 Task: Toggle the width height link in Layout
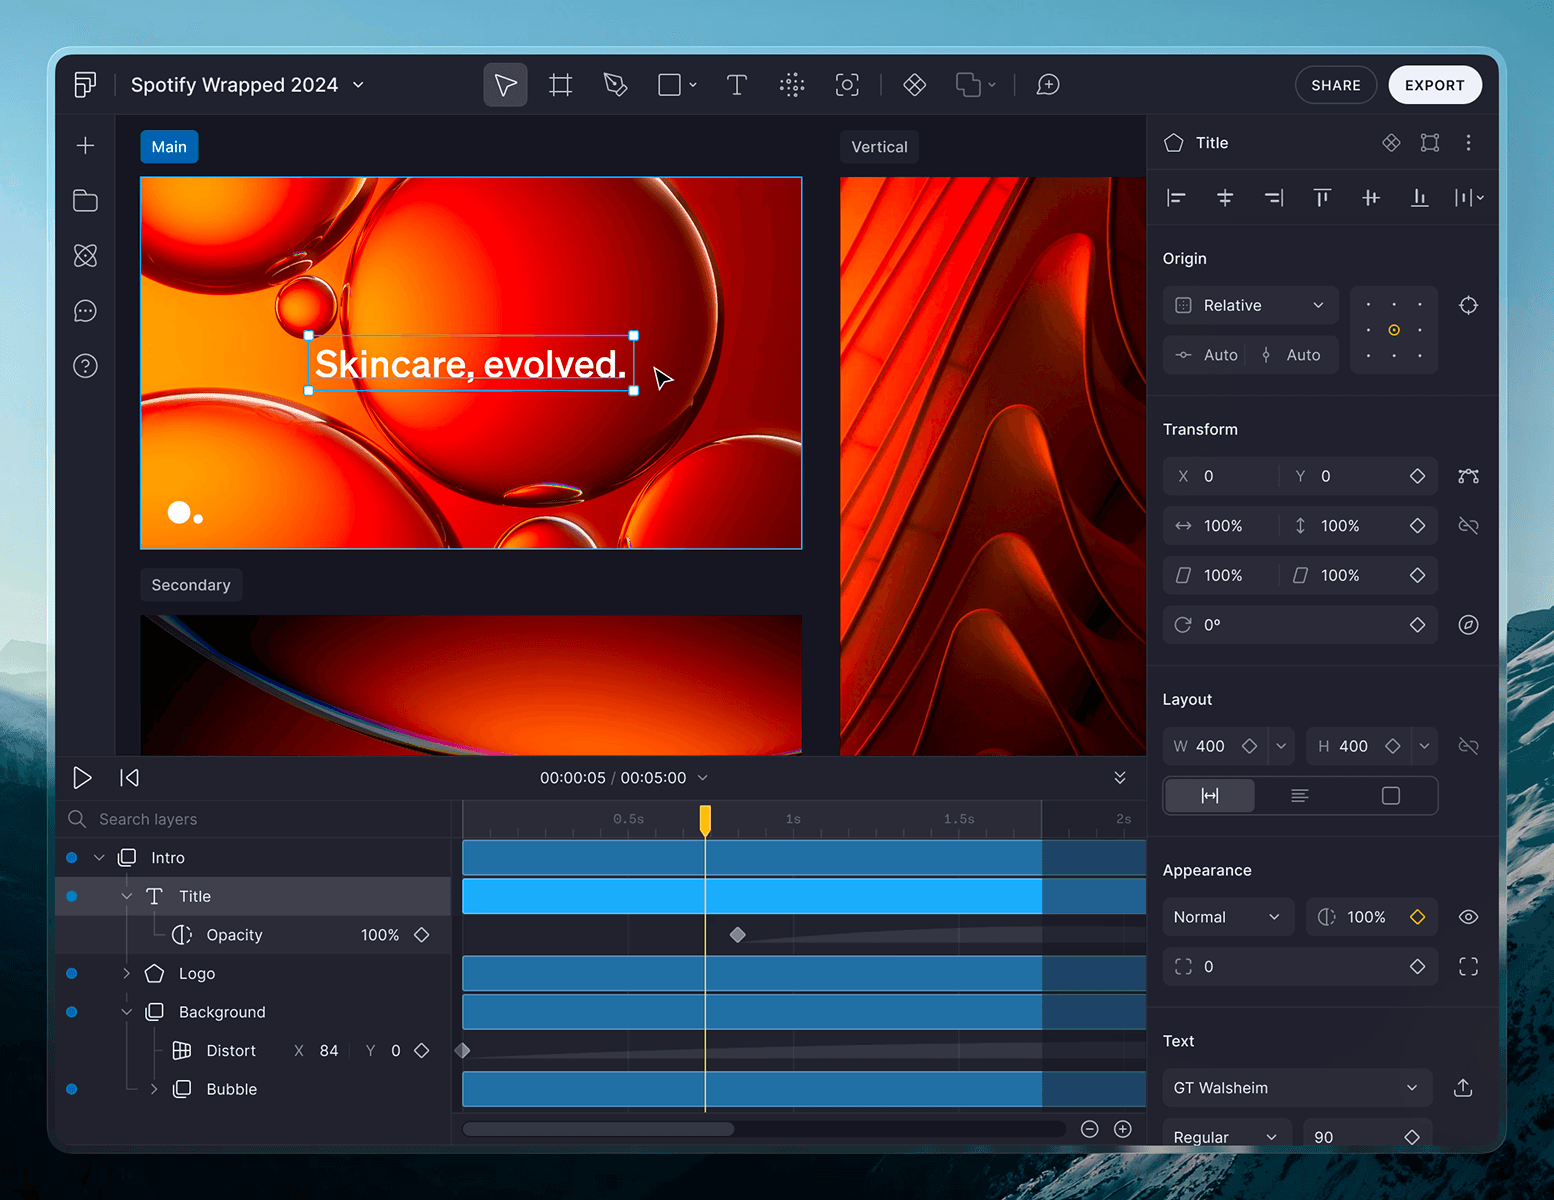pyautogui.click(x=1468, y=746)
